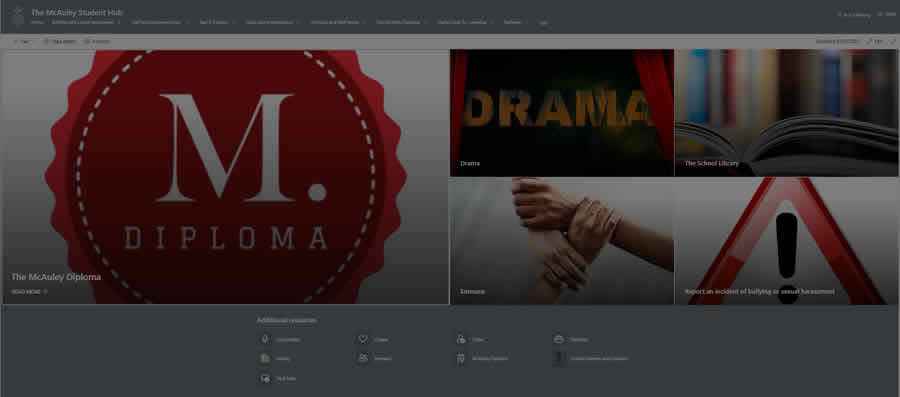Screen dimensions: 900x397
Task: Open The School Library tile
Action: tap(787, 112)
